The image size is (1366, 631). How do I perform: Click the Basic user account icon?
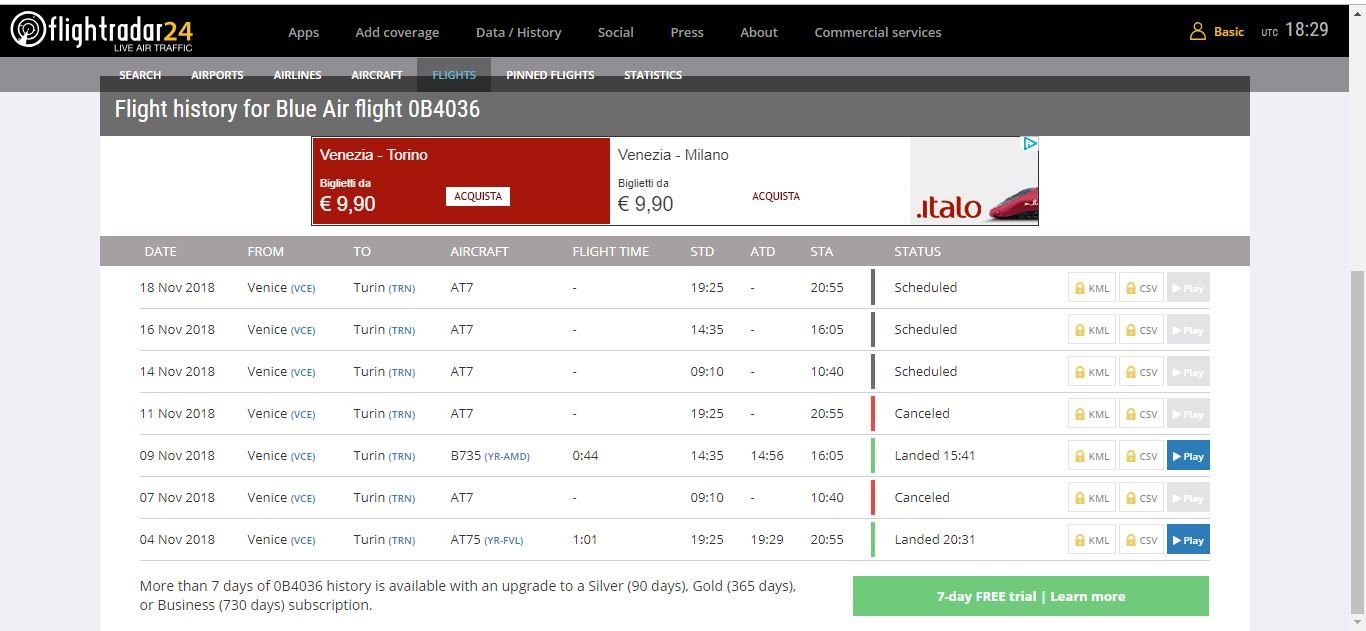tap(1197, 32)
